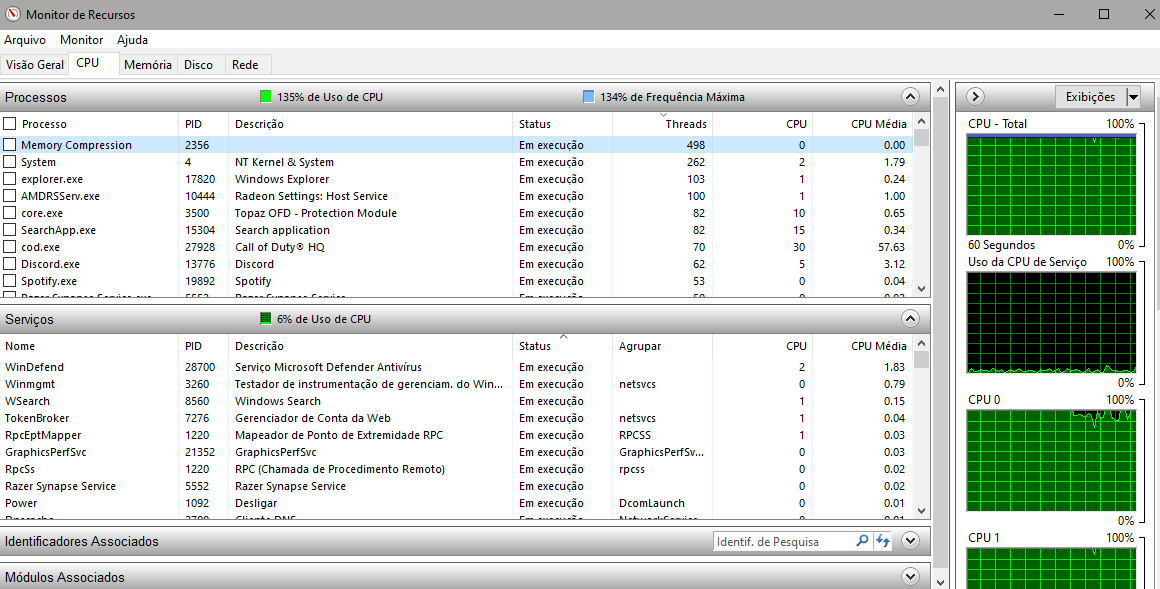Sort services by the Nome column header

pos(90,346)
